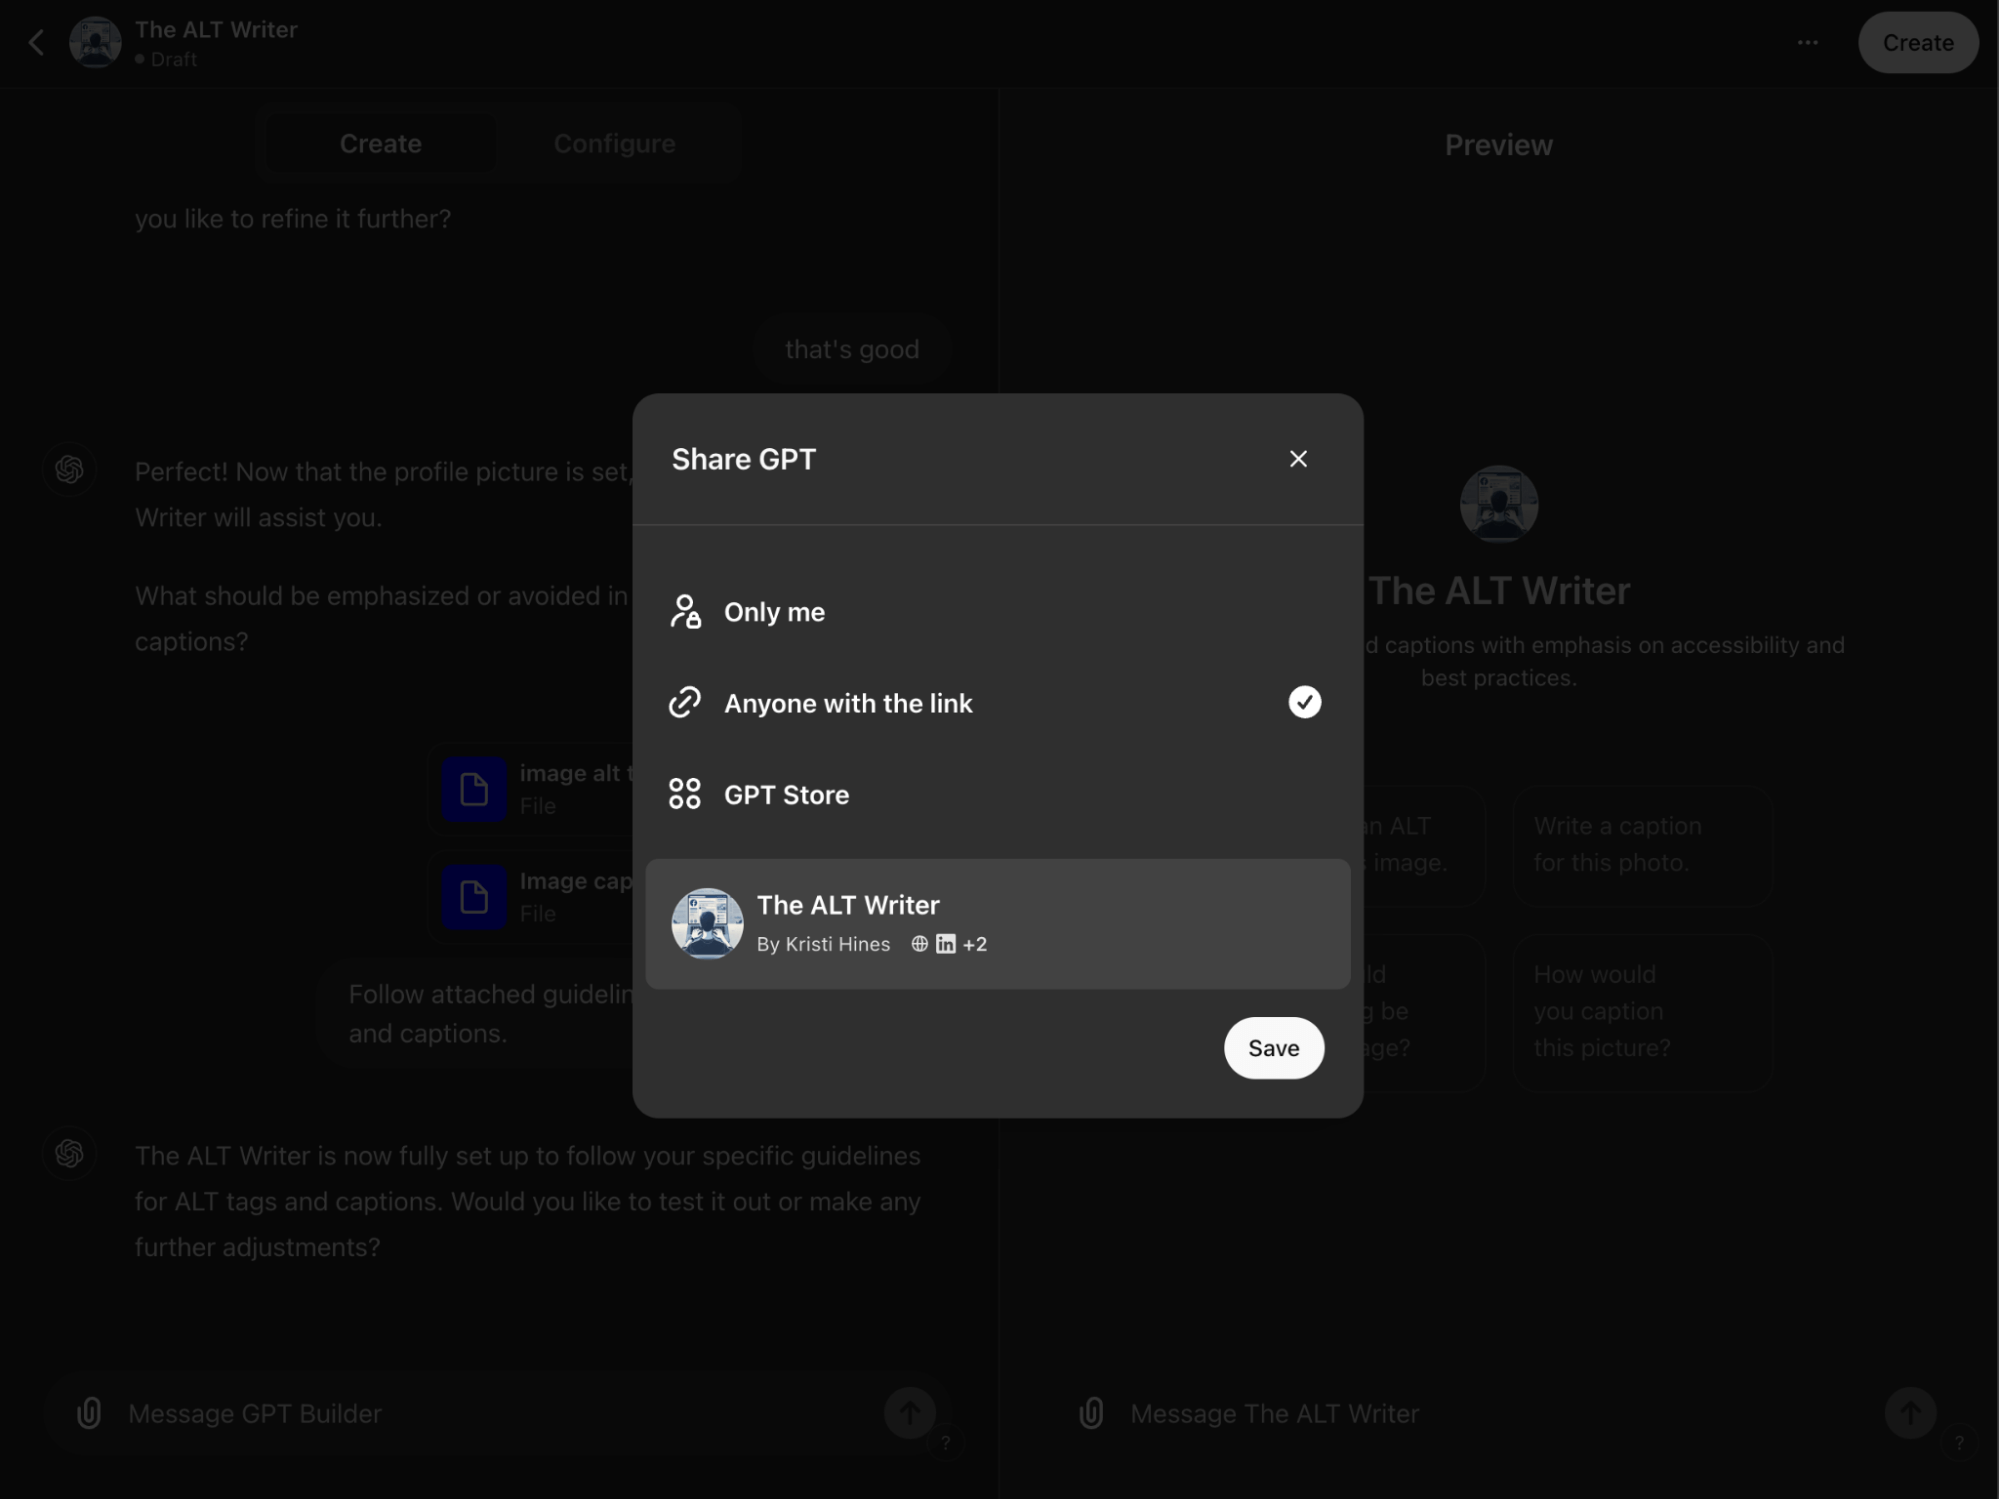The width and height of the screenshot is (1999, 1500).
Task: Switch to the Create tab
Action: click(380, 144)
